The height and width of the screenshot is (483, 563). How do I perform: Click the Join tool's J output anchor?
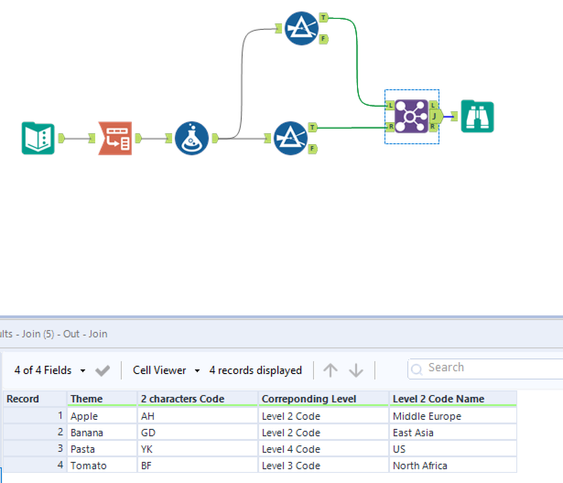pyautogui.click(x=436, y=116)
